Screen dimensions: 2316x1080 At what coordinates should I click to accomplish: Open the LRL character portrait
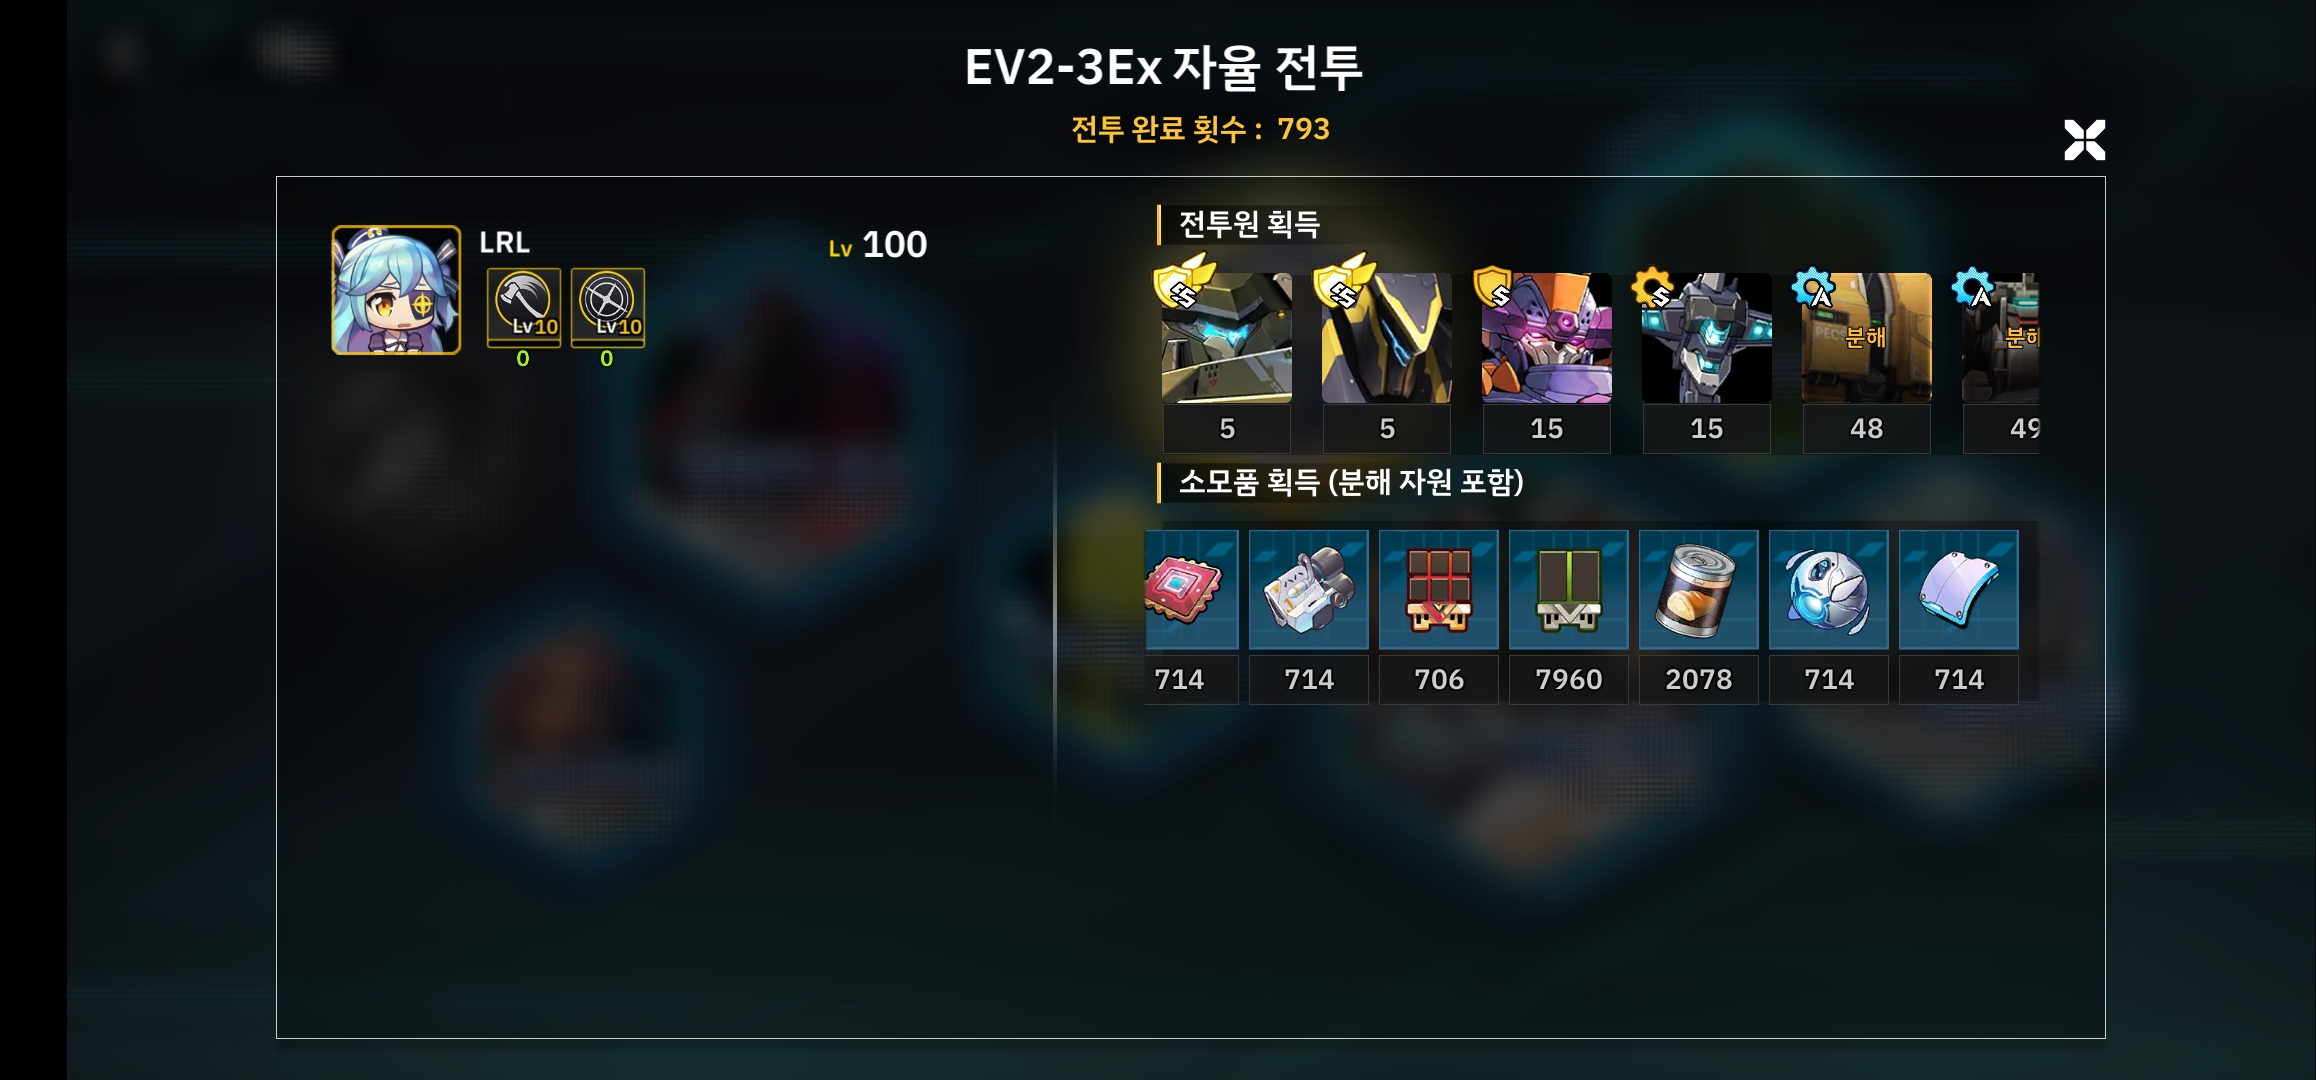(396, 290)
